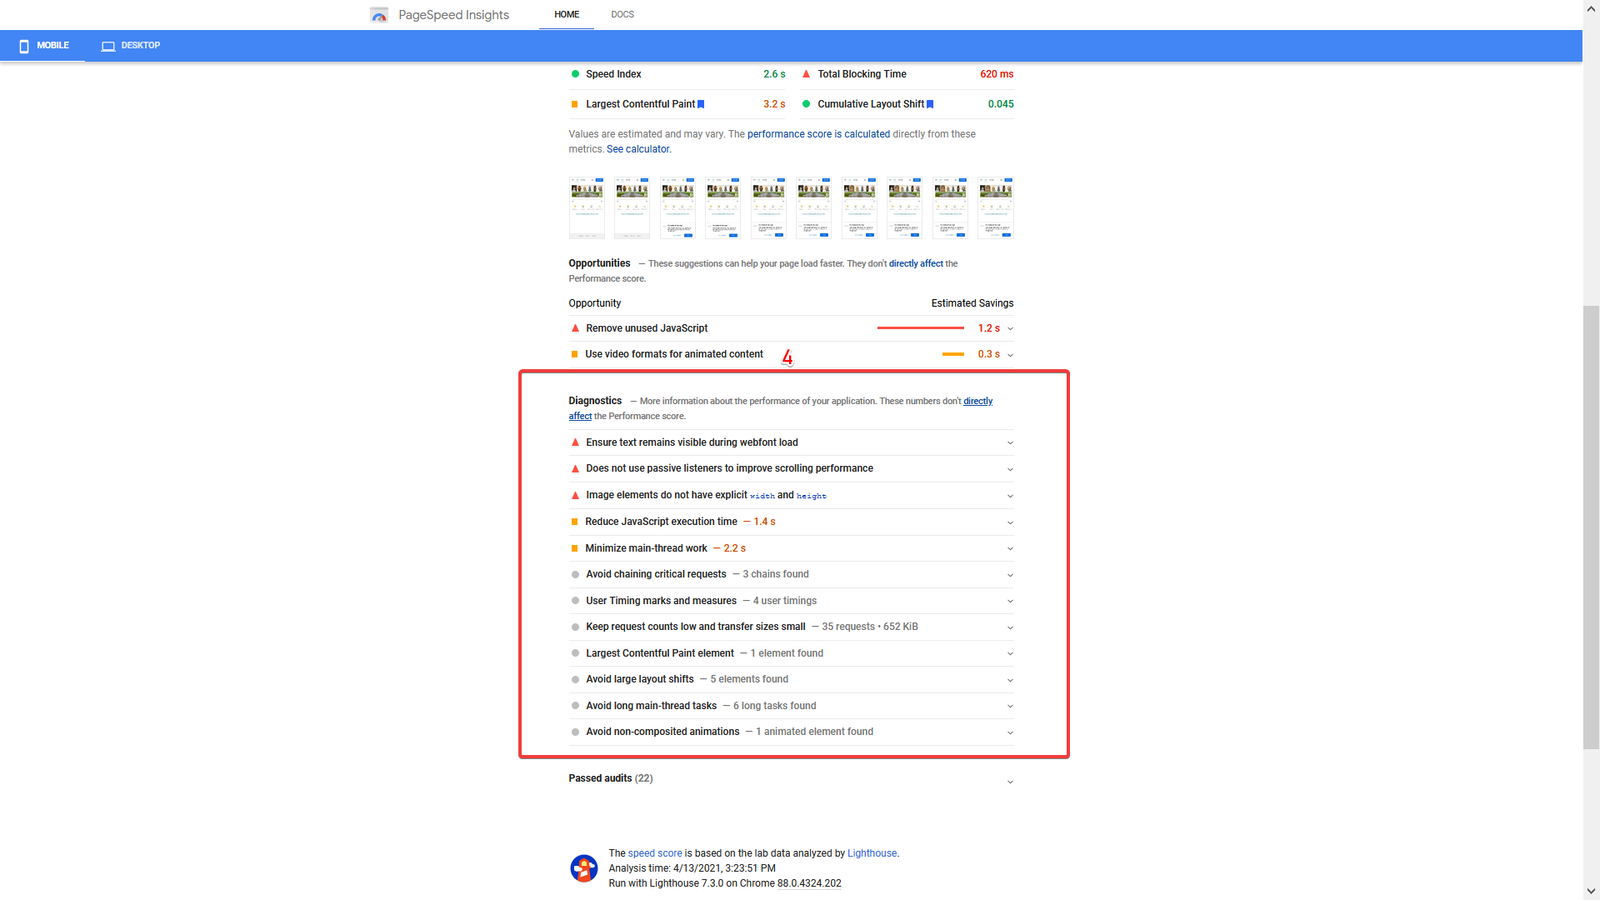Image resolution: width=1600 pixels, height=900 pixels.
Task: Click the scrollbar up arrow
Action: (1591, 9)
